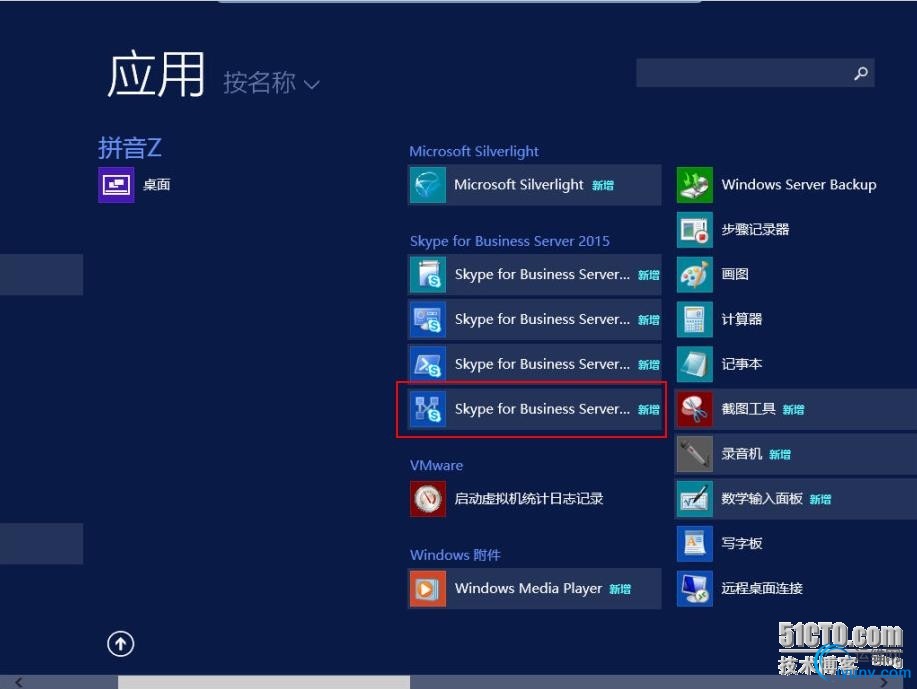This screenshot has width=917, height=689.
Task: Expand the 按名称 sort dropdown
Action: 271,82
